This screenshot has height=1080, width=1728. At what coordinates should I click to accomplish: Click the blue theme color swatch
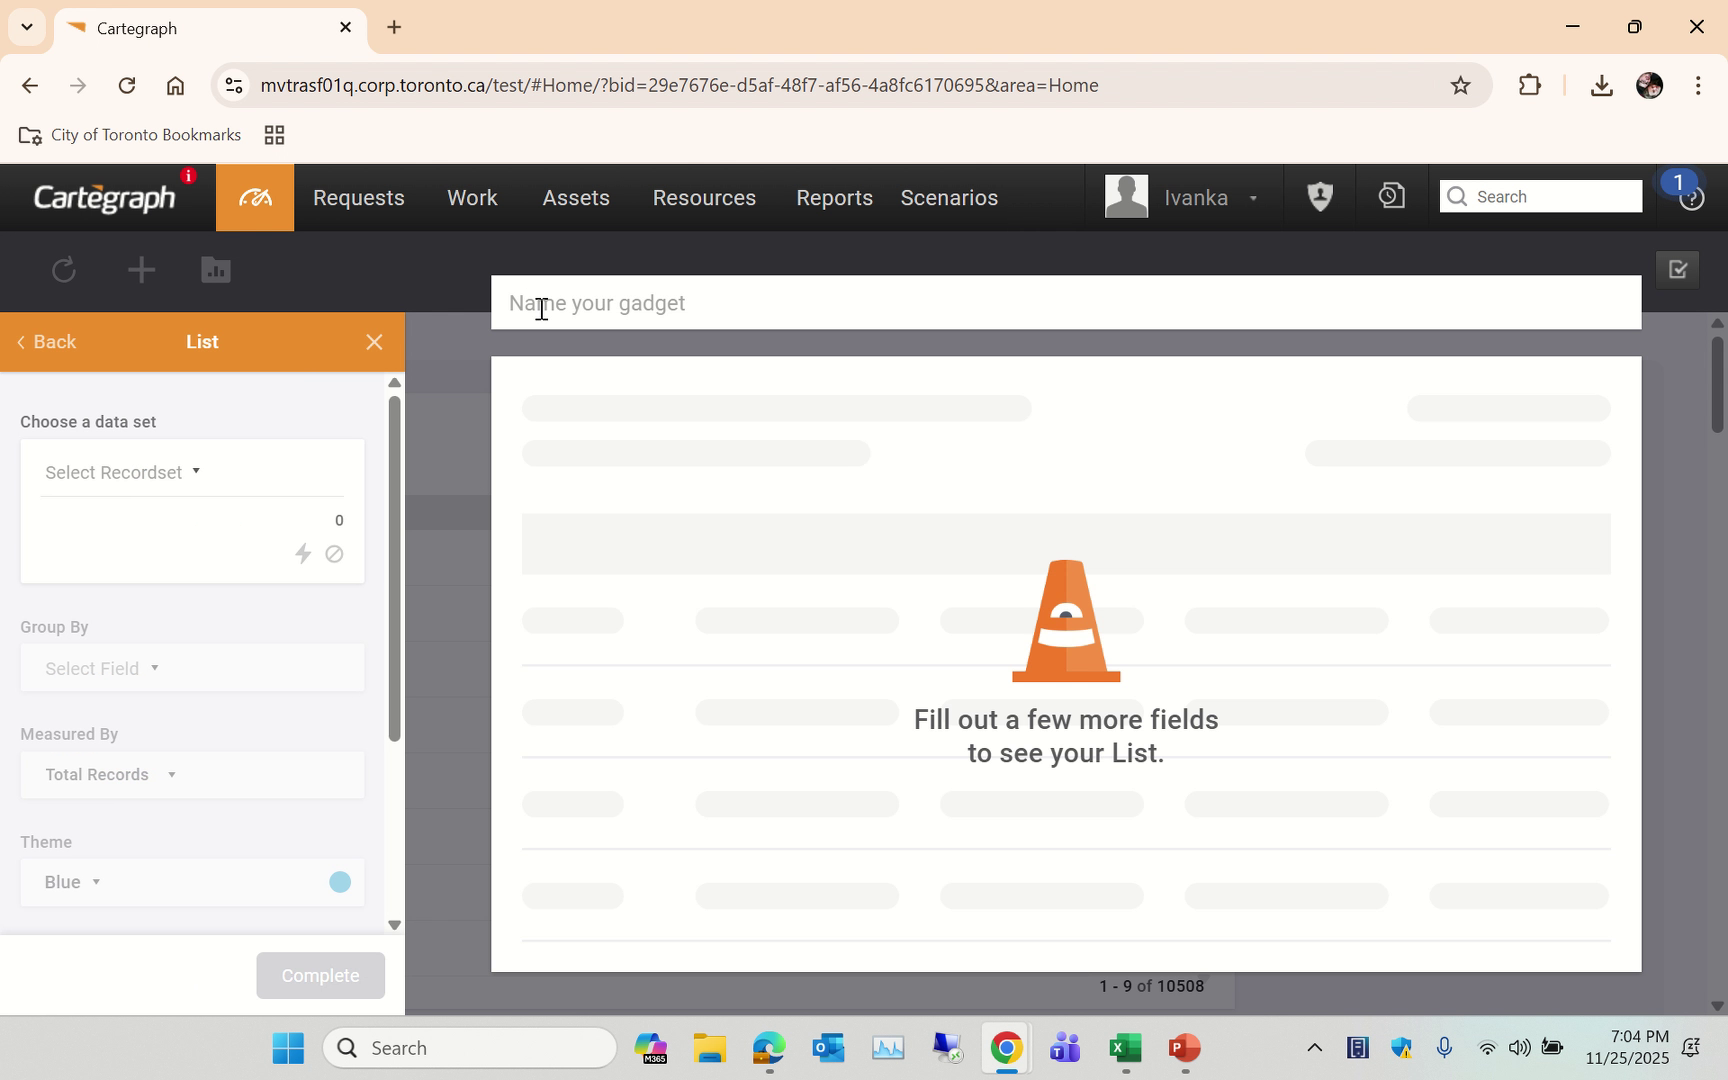[339, 881]
